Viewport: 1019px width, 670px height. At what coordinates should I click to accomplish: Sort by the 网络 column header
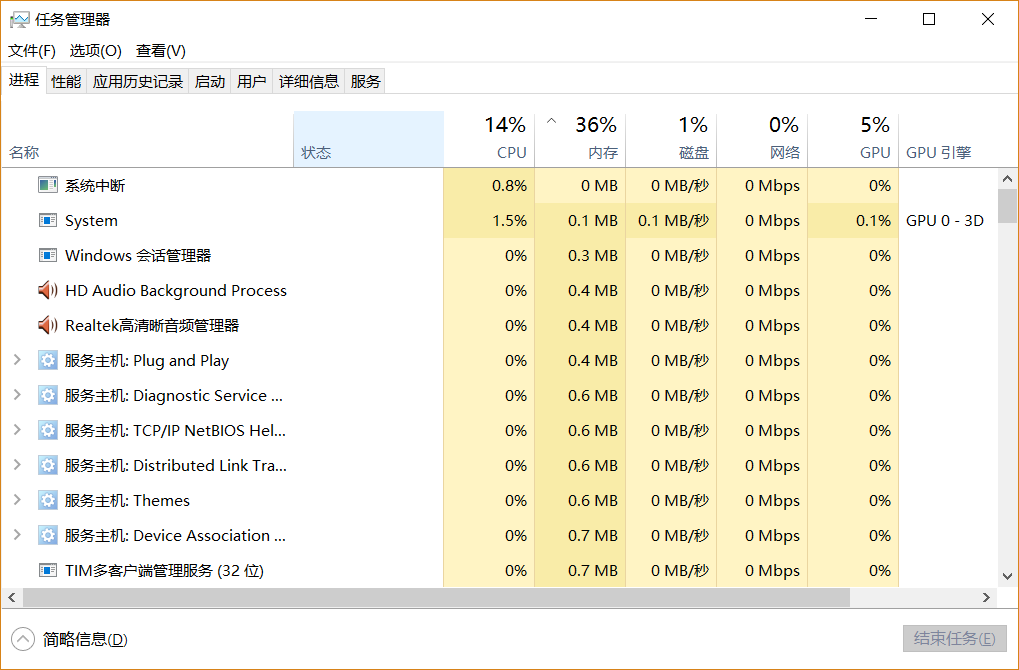pos(762,139)
